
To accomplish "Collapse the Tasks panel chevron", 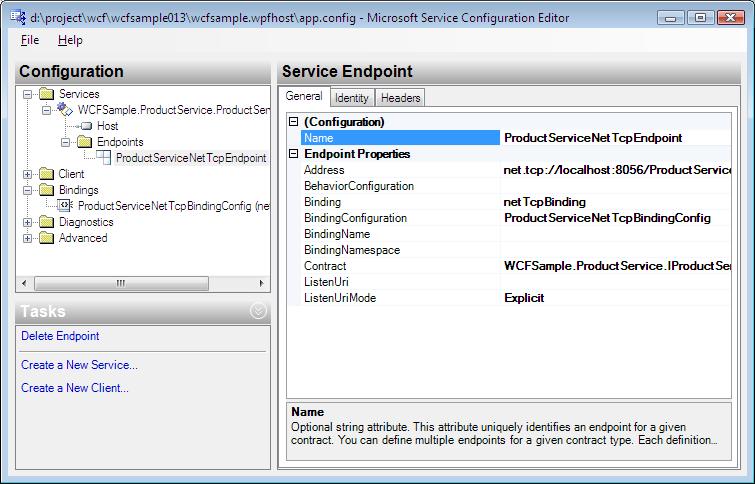I will [x=258, y=311].
